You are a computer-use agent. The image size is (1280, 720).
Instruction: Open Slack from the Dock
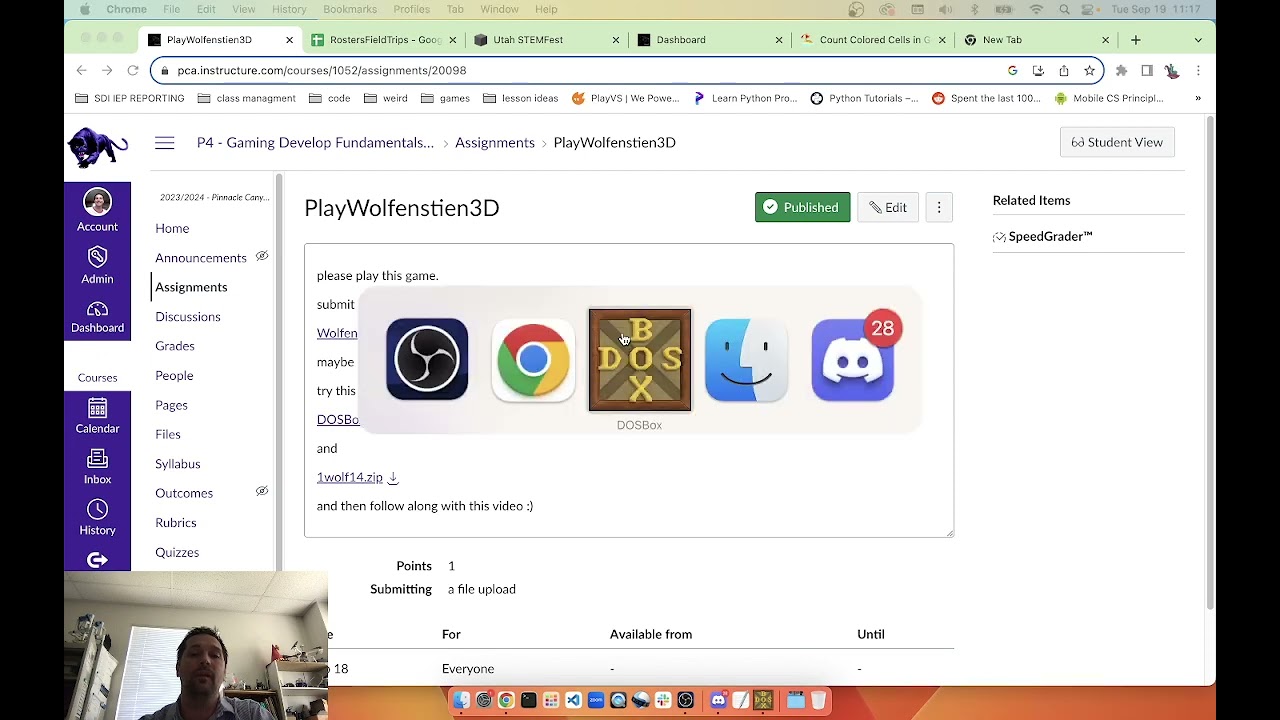point(663,701)
